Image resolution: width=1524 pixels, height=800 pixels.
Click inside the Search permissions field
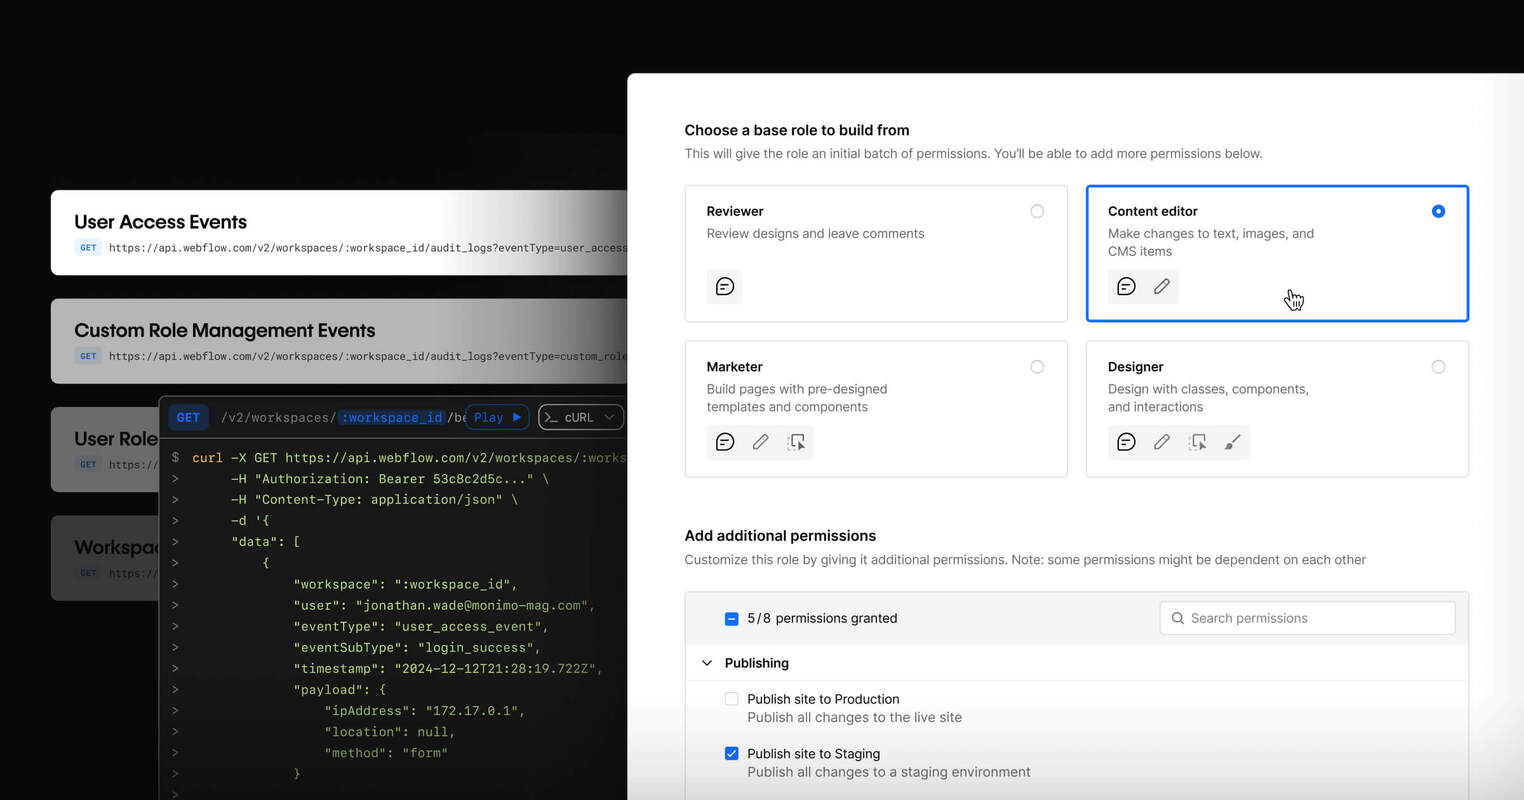pyautogui.click(x=1300, y=618)
